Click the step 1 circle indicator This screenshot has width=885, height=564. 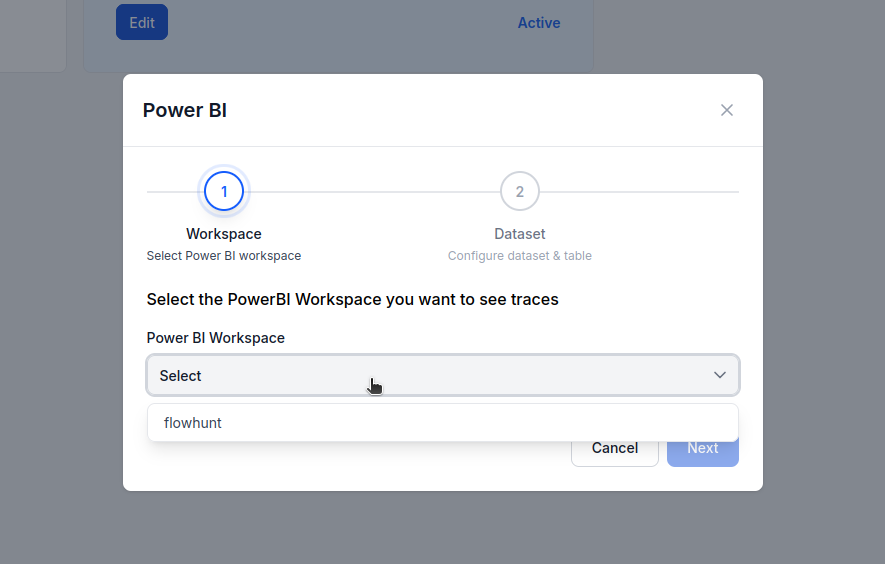[224, 191]
